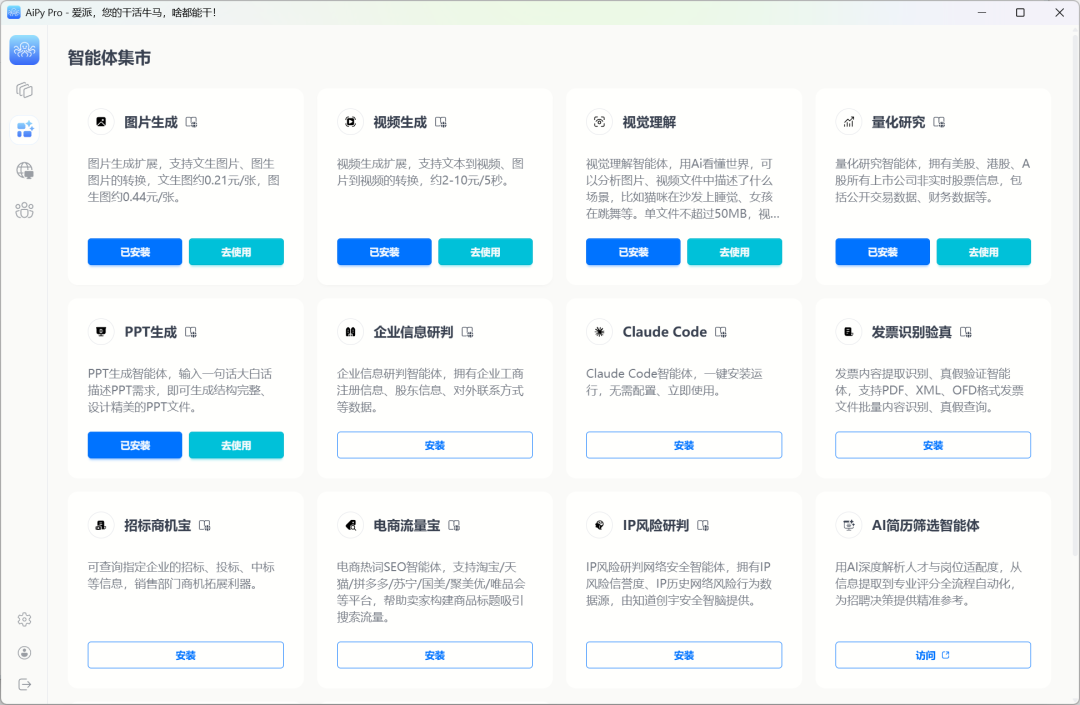The image size is (1080, 705).
Task: Maximize the AiPy Pro window
Action: point(1020,12)
